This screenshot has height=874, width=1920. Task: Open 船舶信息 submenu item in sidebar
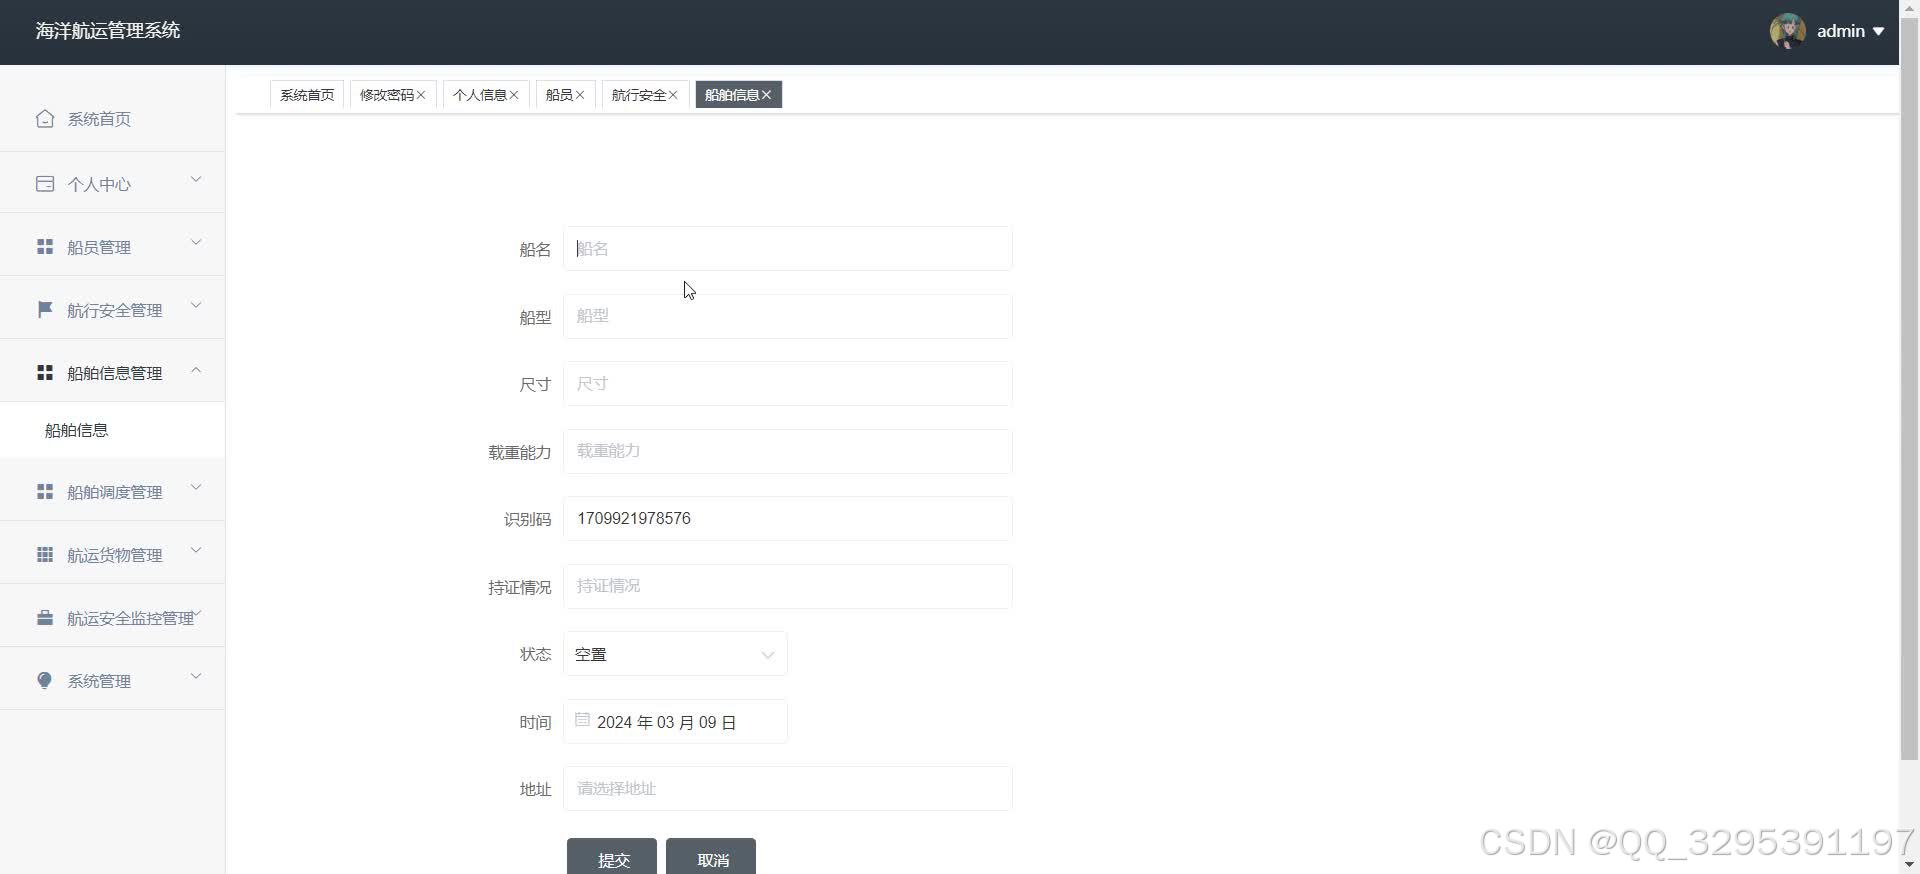(112, 430)
